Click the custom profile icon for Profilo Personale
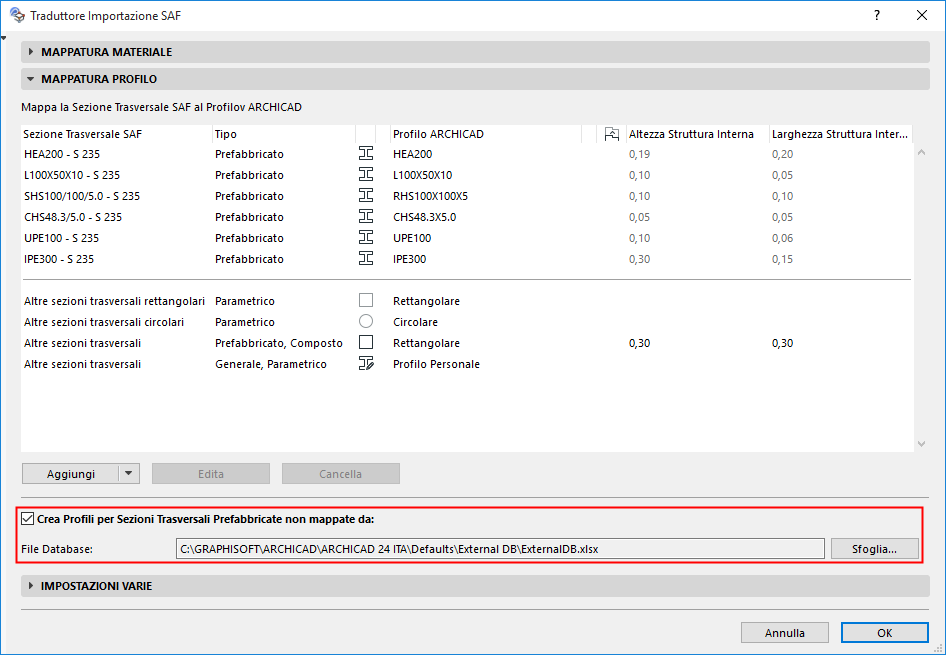The image size is (946, 655). point(366,364)
